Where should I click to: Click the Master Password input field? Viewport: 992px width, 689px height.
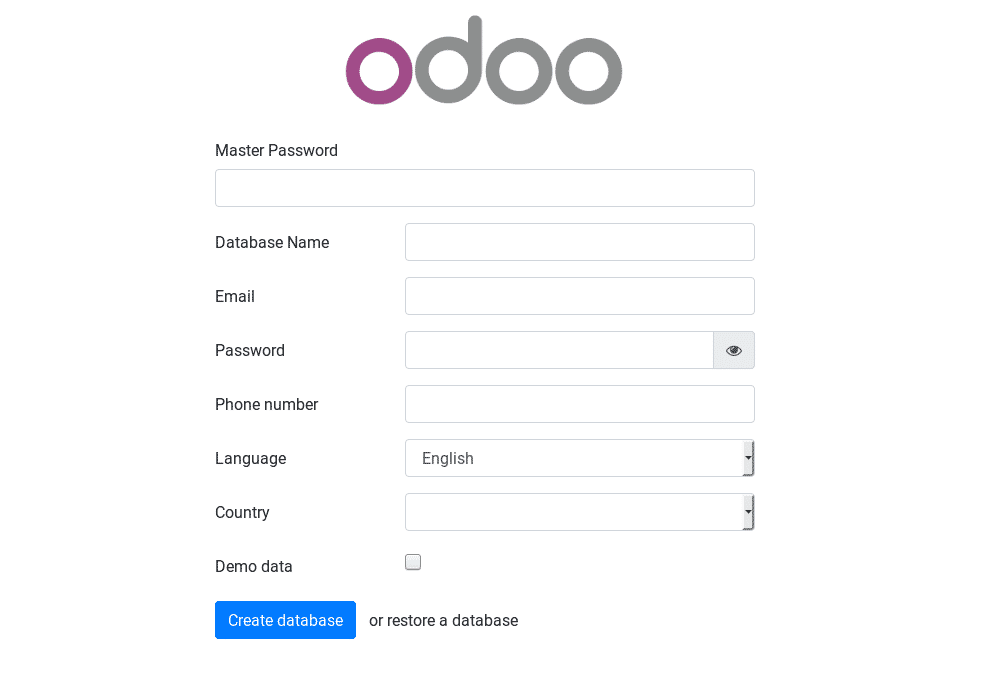(x=485, y=187)
